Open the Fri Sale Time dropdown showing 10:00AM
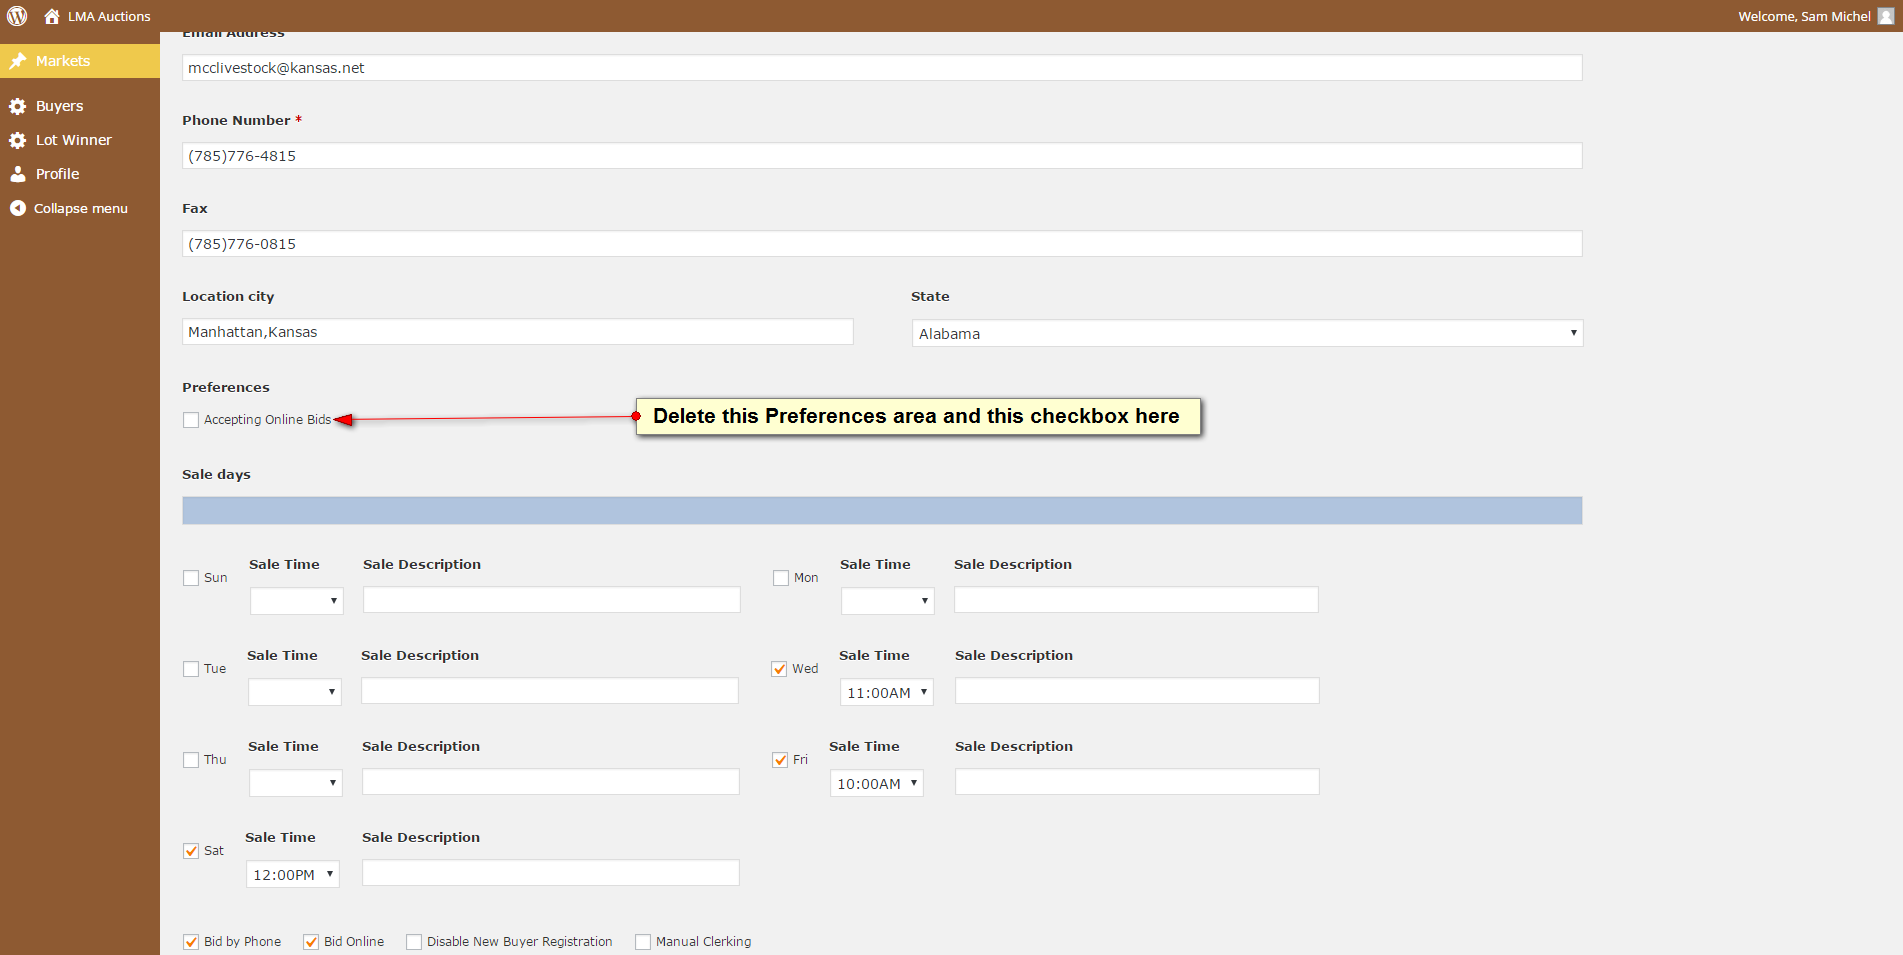The image size is (1903, 955). point(877,783)
